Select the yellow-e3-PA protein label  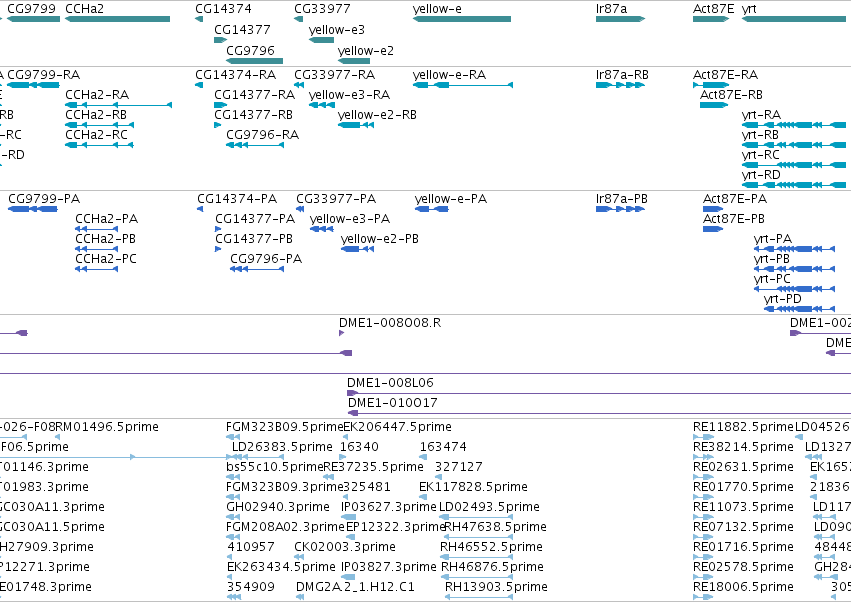(350, 219)
